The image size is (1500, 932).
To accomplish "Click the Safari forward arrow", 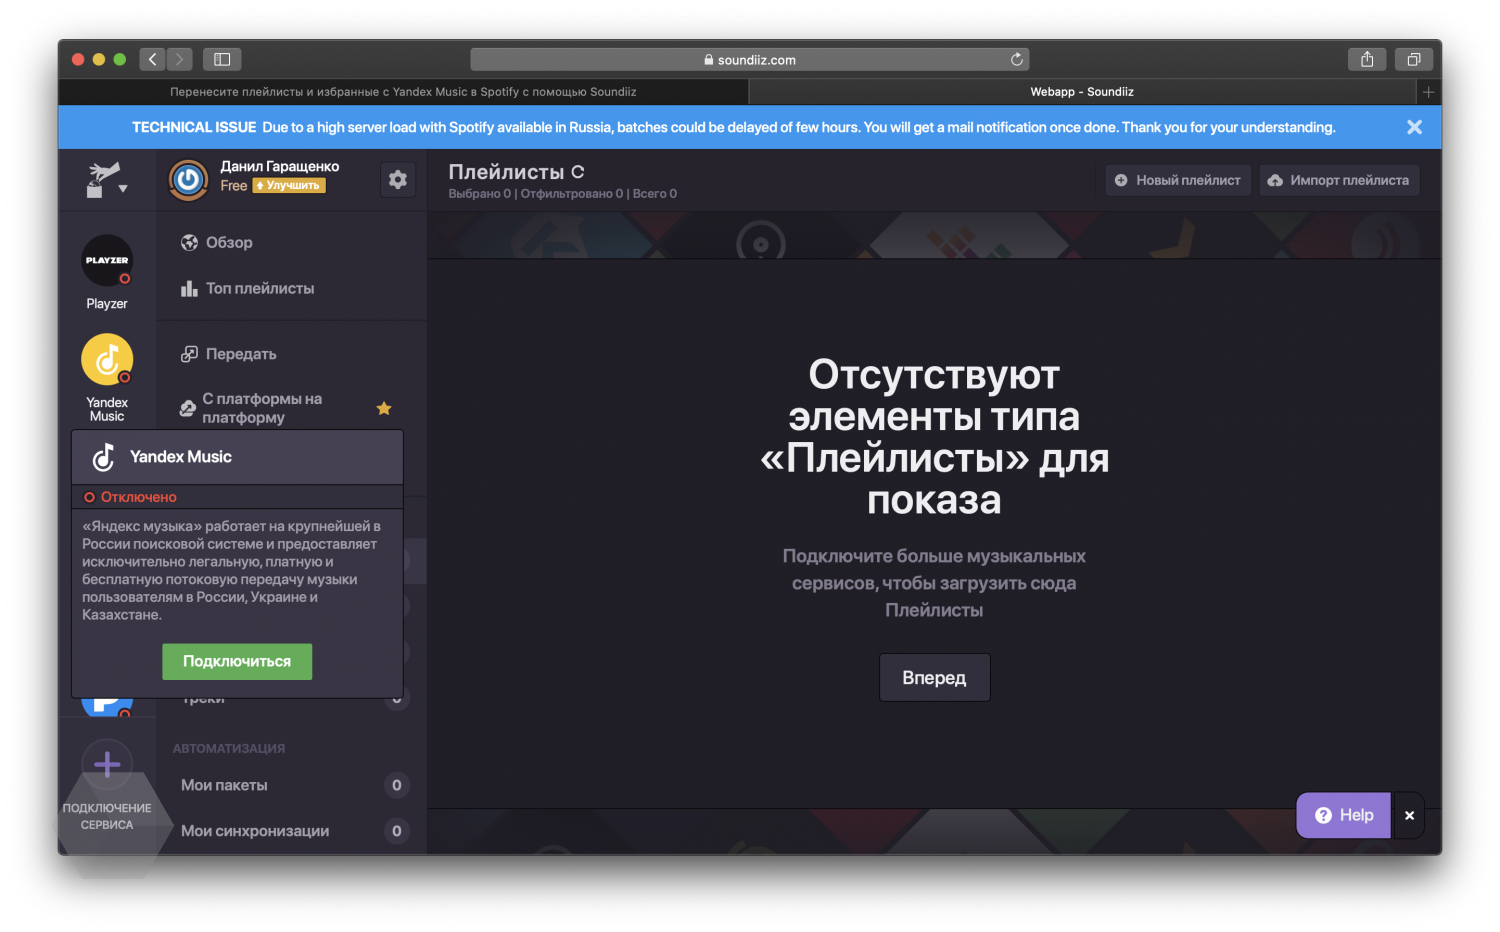I will click(180, 60).
